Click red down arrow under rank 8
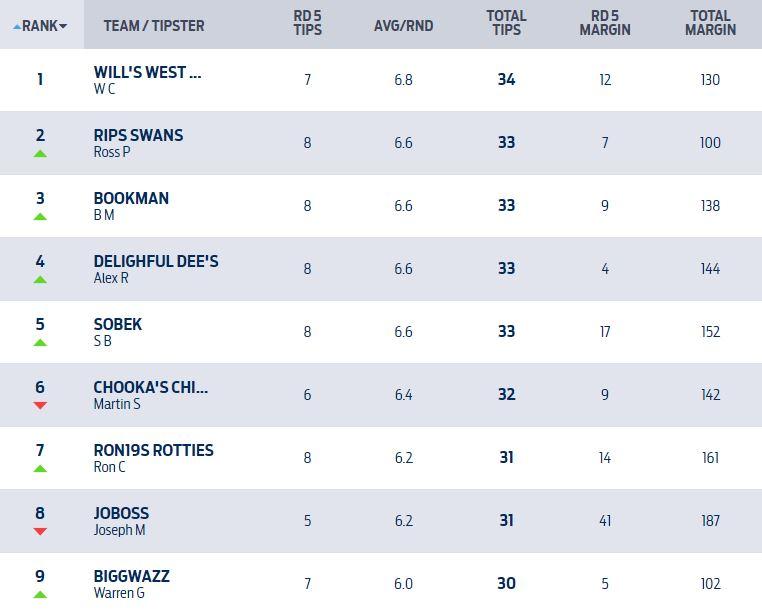Screen dimensions: 762x615 [40, 531]
